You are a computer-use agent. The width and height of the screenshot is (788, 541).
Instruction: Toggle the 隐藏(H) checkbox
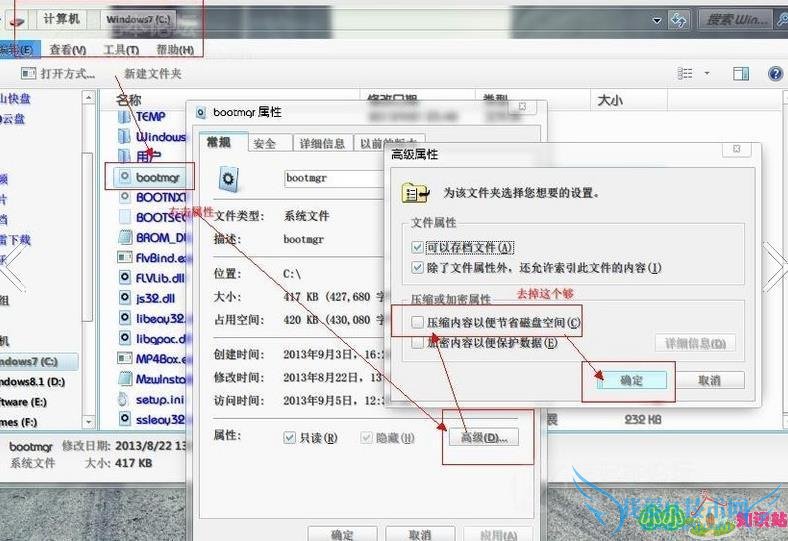pyautogui.click(x=366, y=438)
